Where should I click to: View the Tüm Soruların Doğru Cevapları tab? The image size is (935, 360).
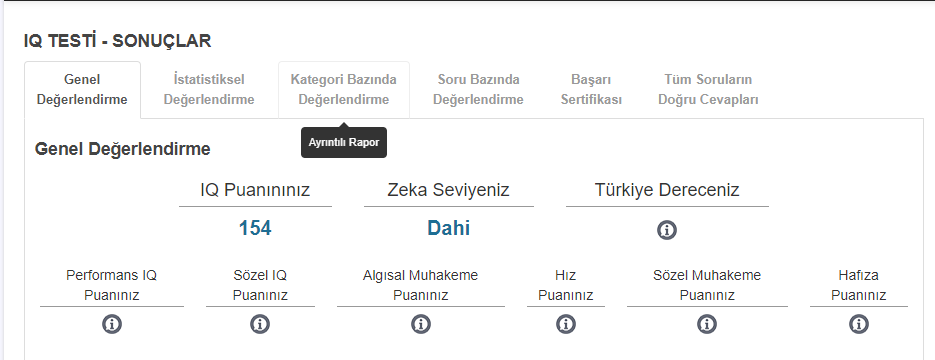708,89
